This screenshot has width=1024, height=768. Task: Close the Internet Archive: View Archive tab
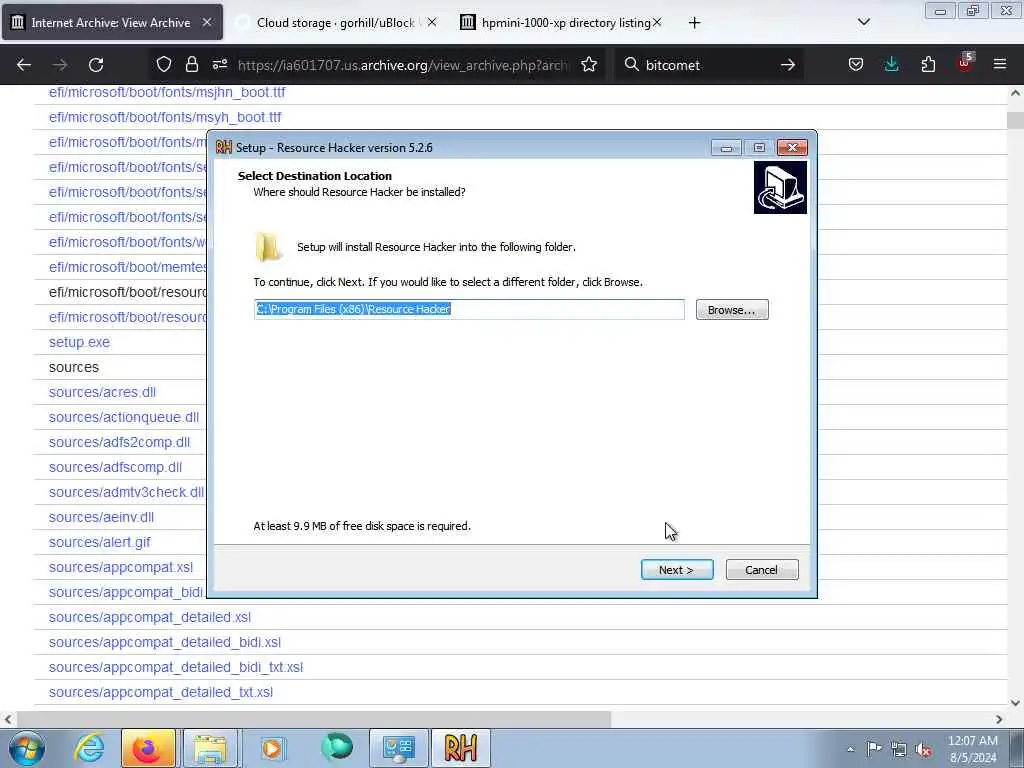coord(206,22)
